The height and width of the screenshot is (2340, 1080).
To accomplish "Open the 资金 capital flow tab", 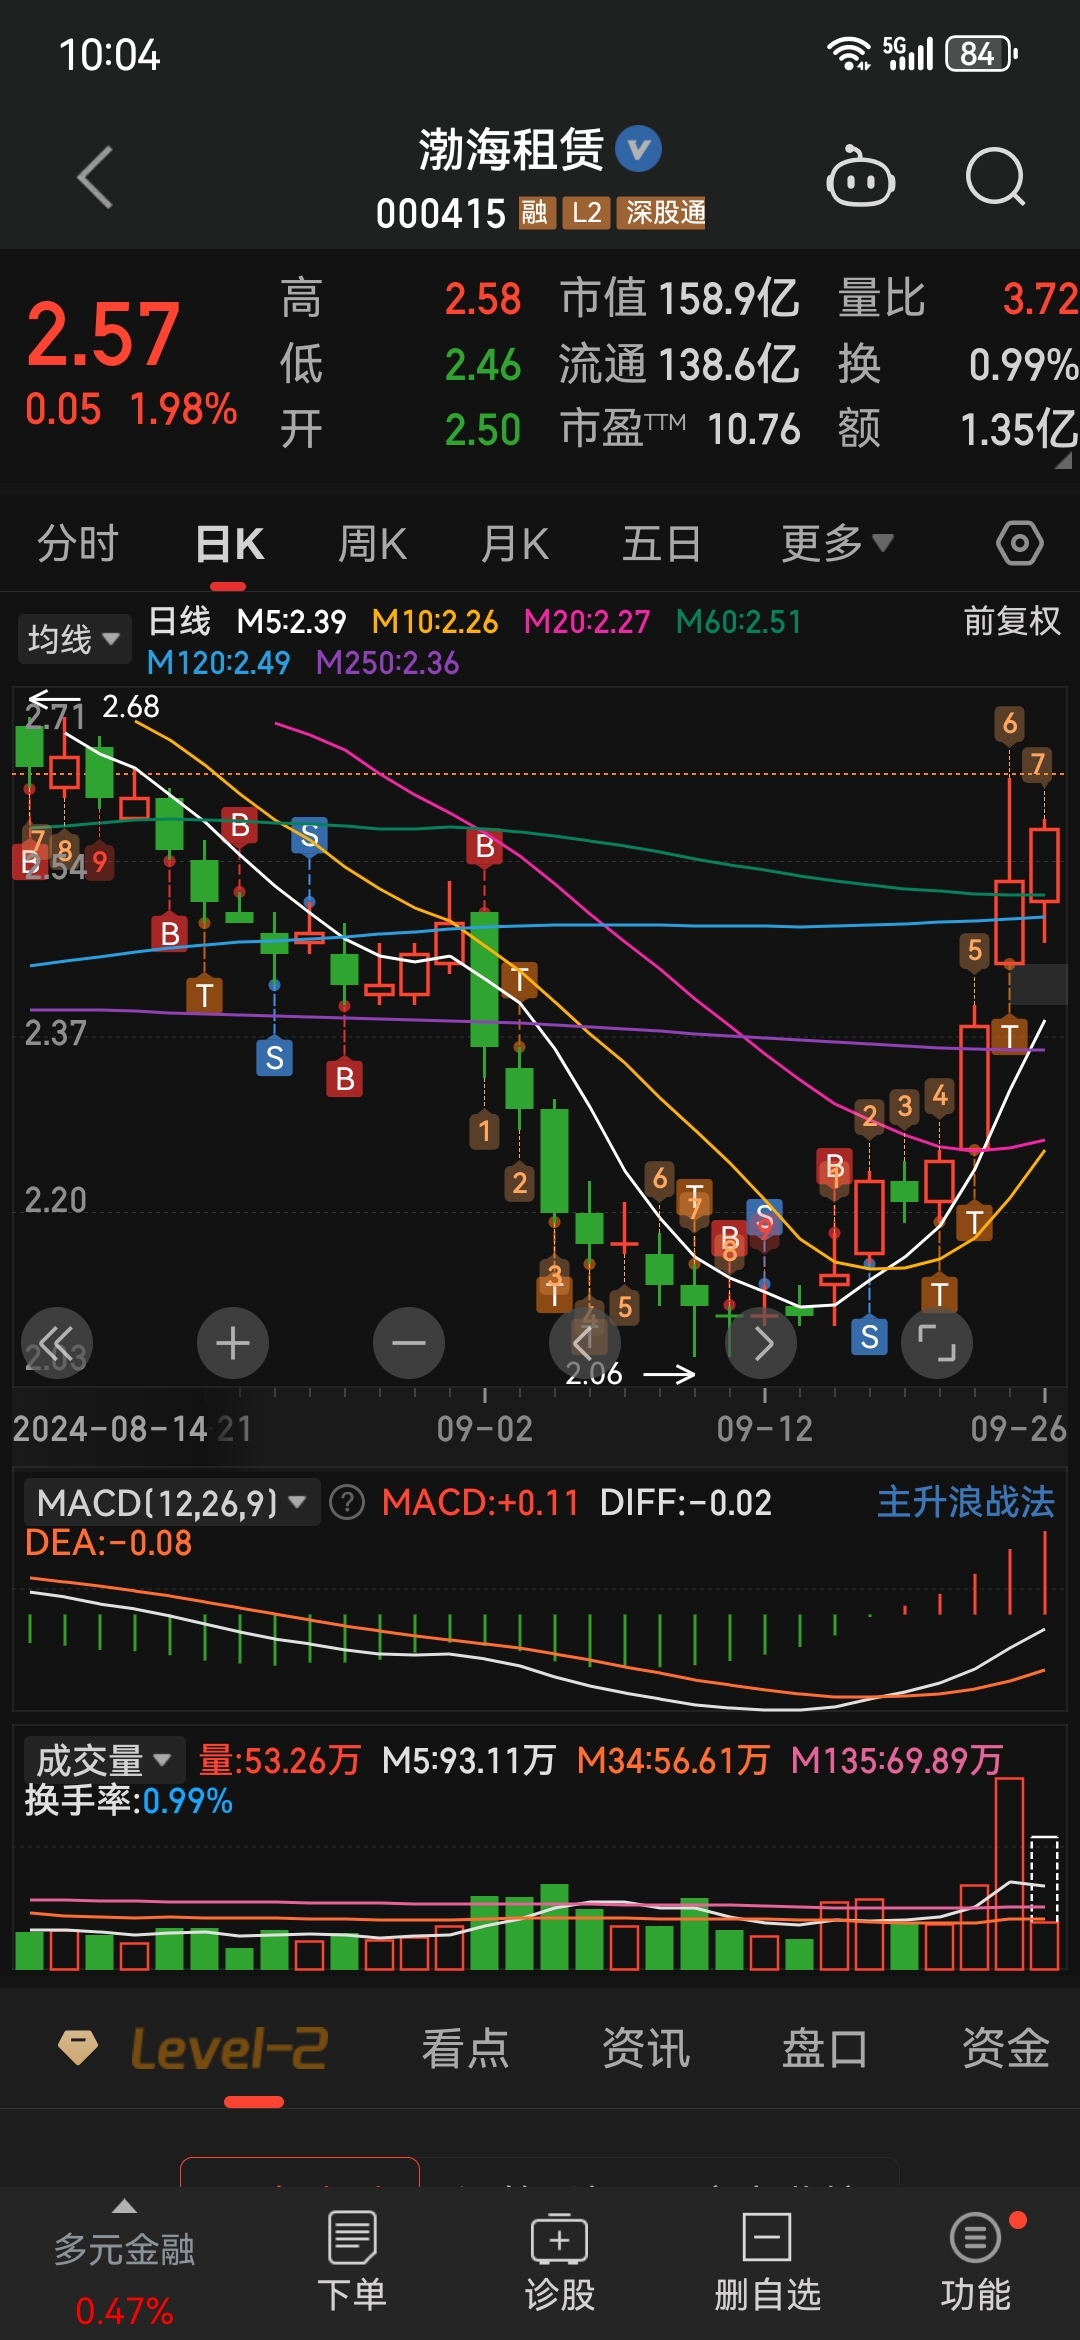I will click(x=1006, y=2049).
